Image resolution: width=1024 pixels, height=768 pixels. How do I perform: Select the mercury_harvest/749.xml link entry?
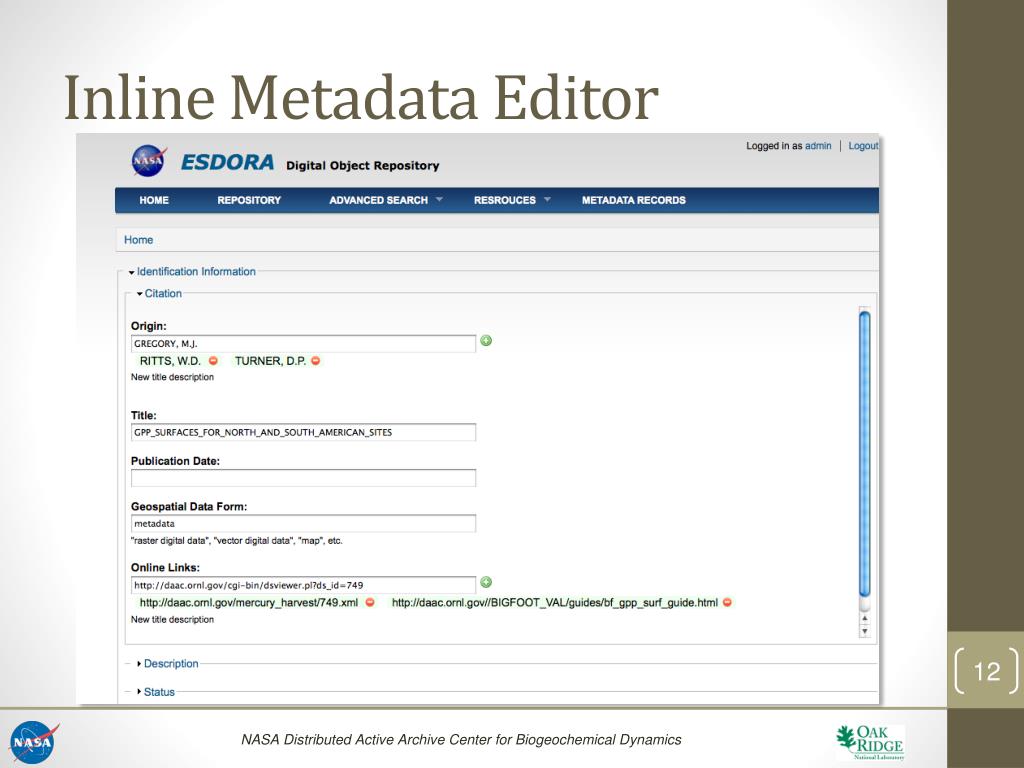coord(249,602)
